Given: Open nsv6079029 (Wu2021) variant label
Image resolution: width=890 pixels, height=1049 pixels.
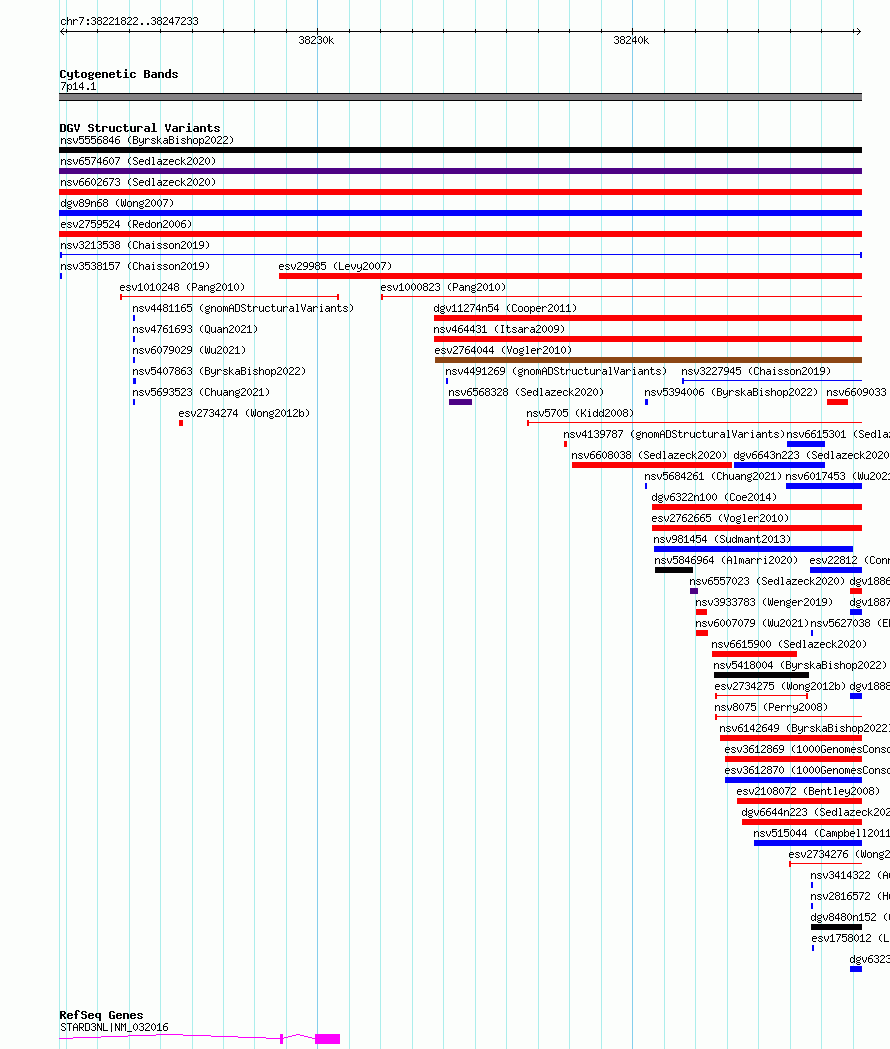Looking at the screenshot, I should pyautogui.click(x=189, y=351).
